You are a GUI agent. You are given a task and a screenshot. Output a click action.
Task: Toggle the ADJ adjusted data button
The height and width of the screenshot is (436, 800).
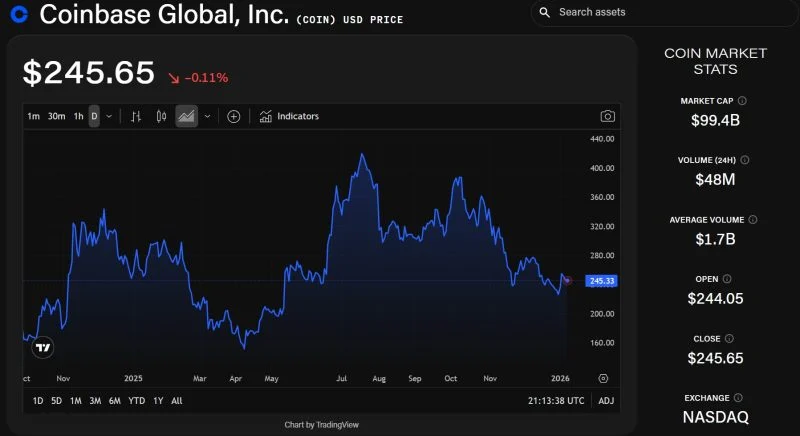606,401
